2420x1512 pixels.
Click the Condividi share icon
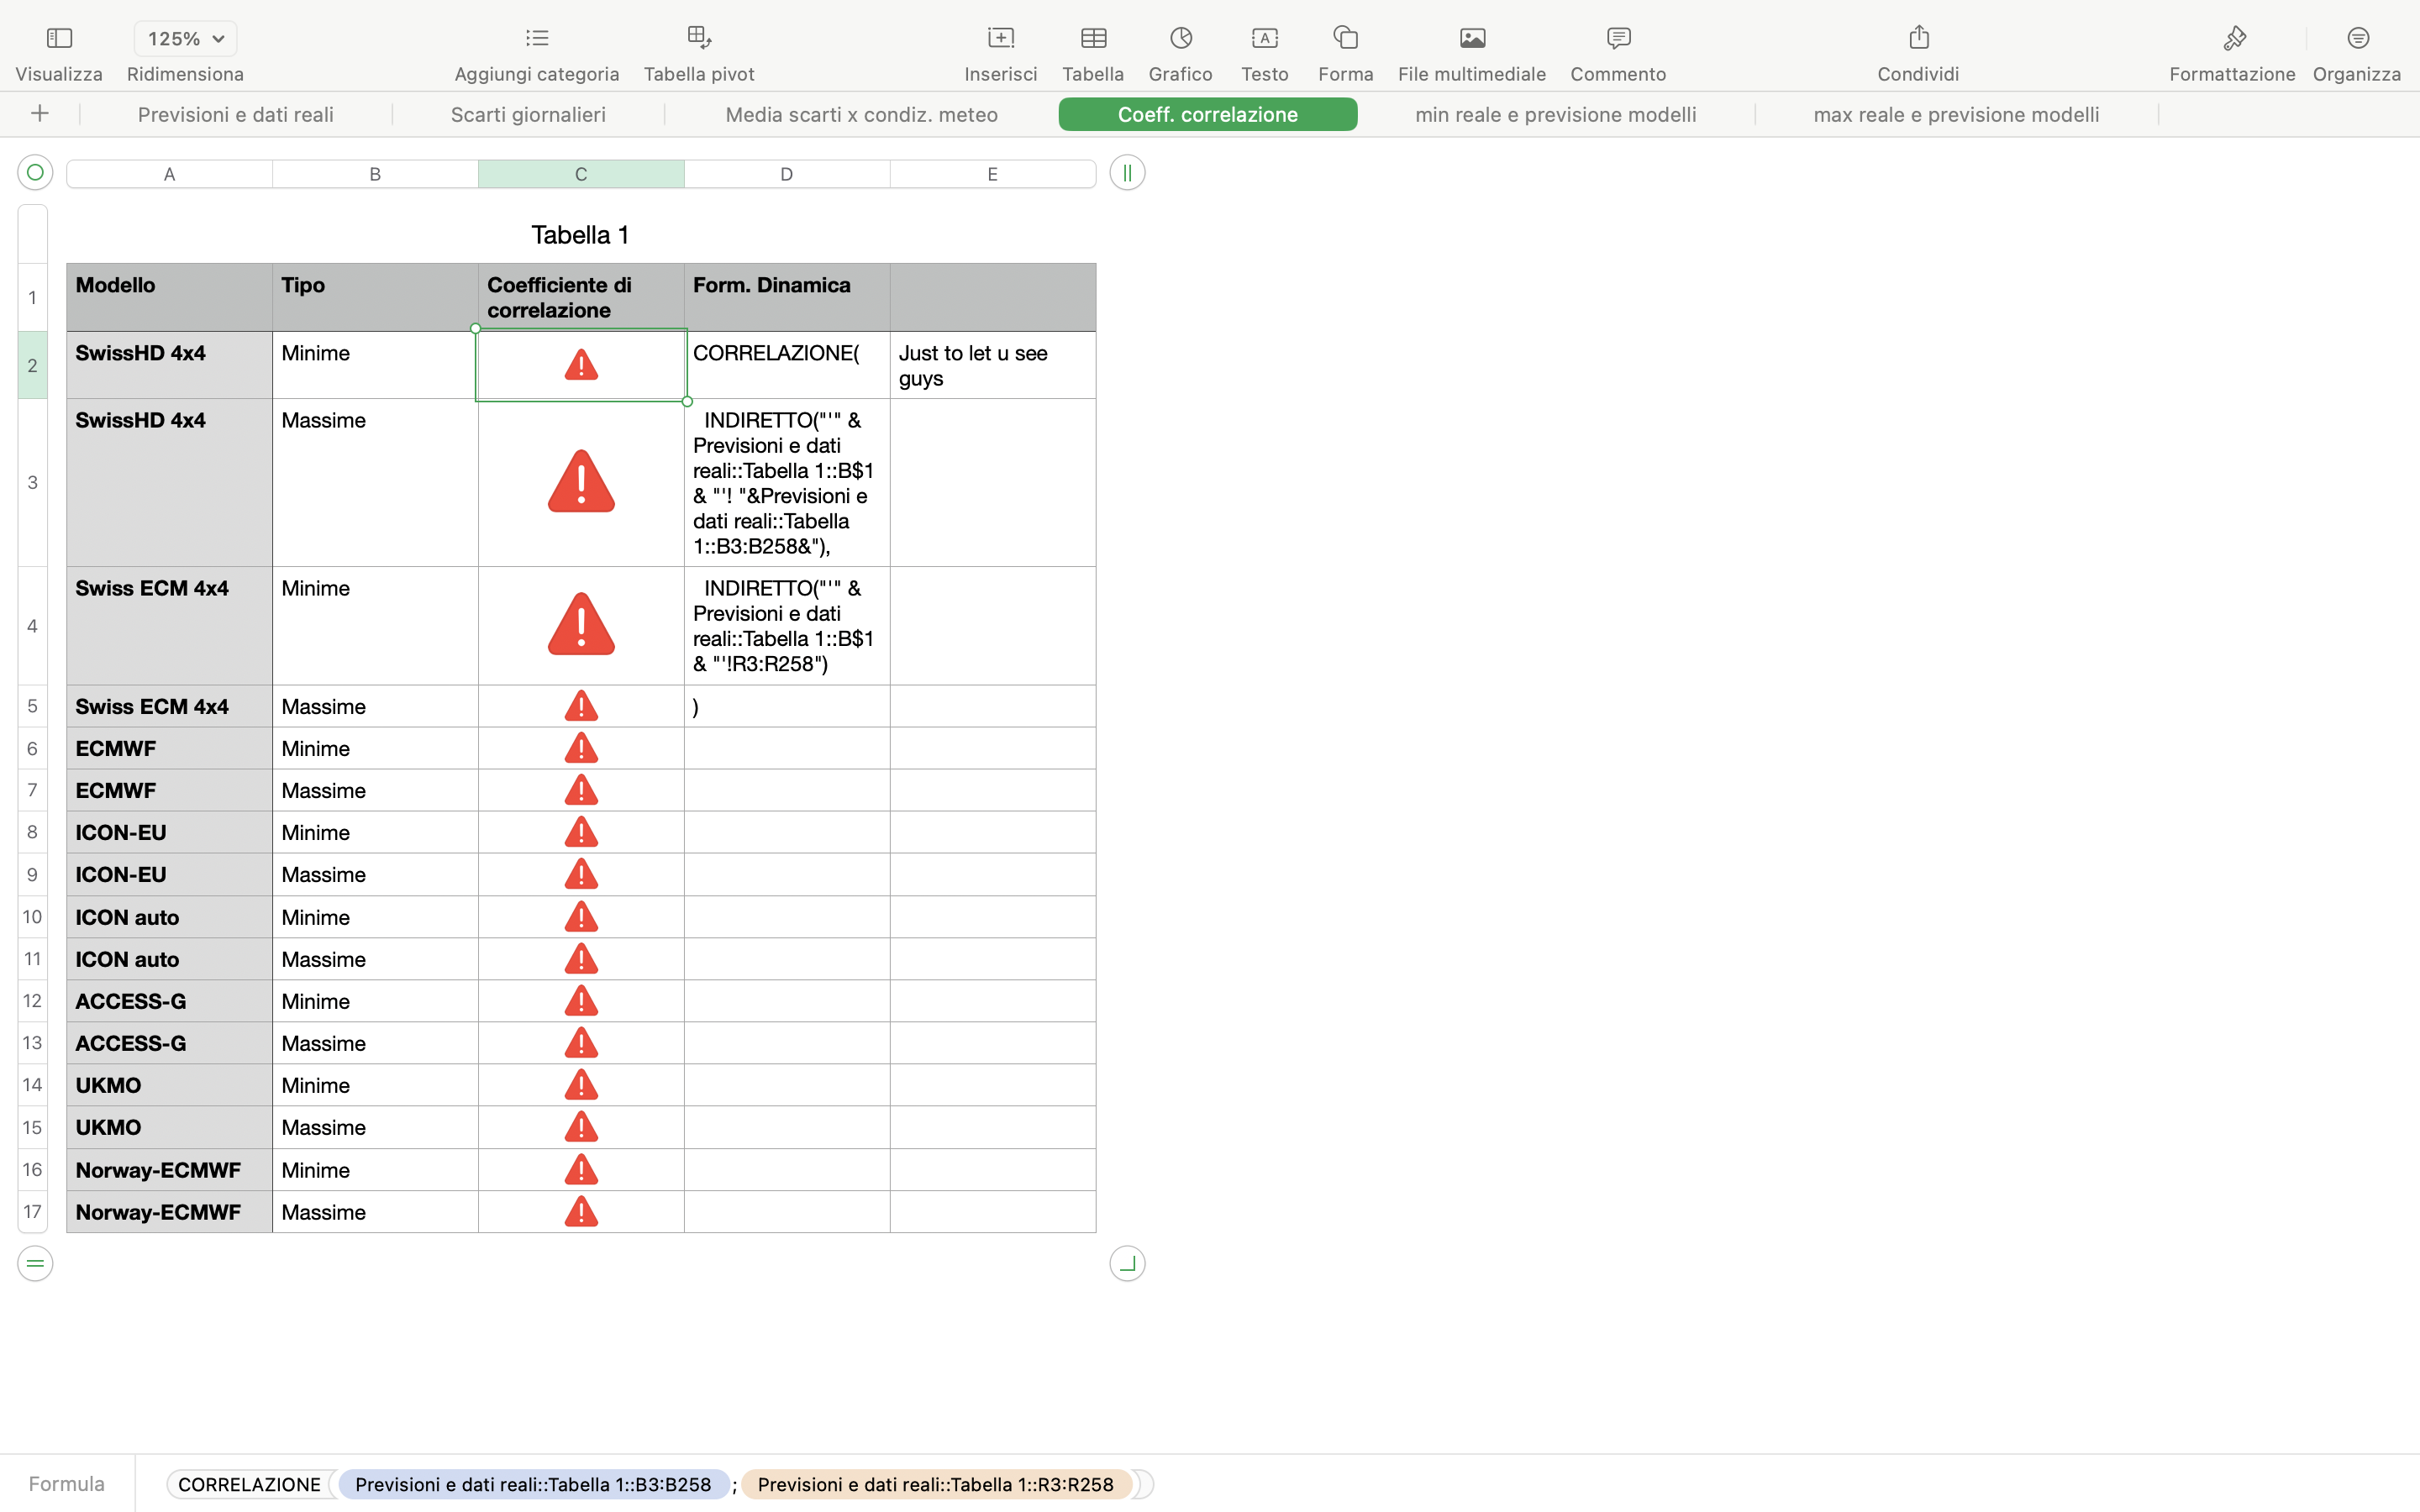click(x=1918, y=38)
